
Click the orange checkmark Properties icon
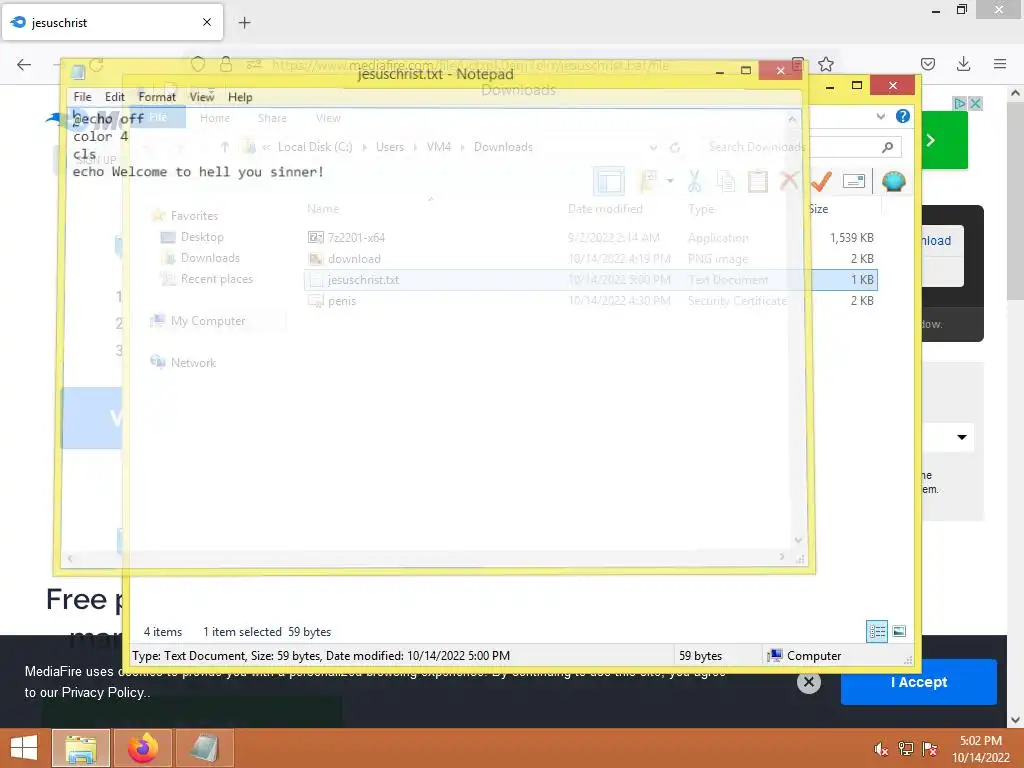point(821,181)
